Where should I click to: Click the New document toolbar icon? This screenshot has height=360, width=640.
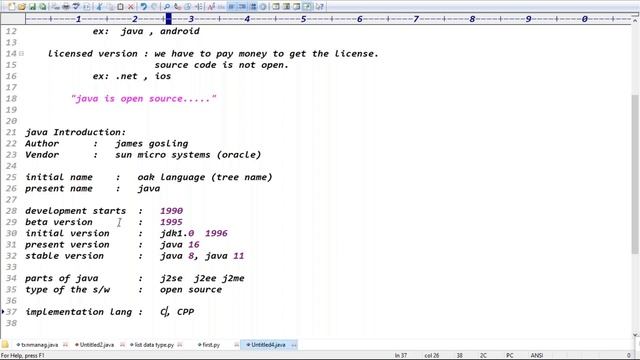point(11,7)
